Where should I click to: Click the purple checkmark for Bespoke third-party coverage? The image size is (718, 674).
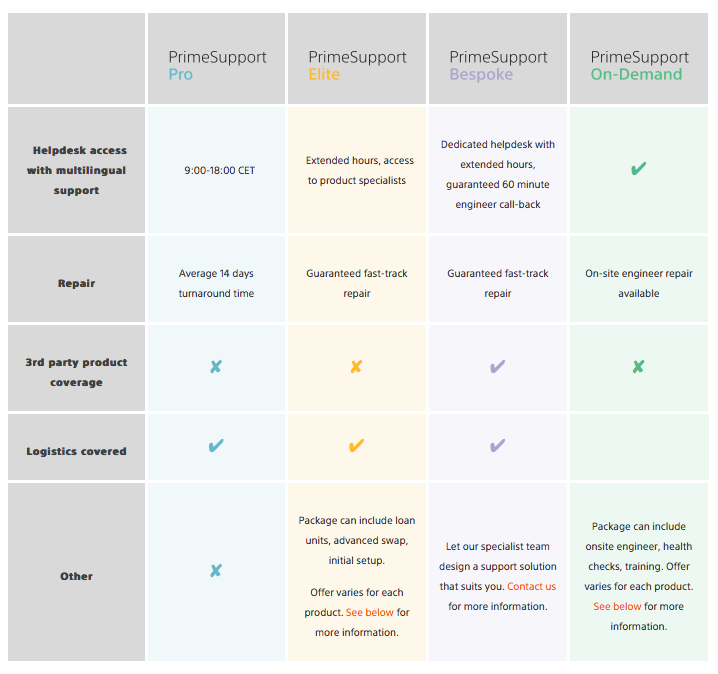(x=498, y=366)
